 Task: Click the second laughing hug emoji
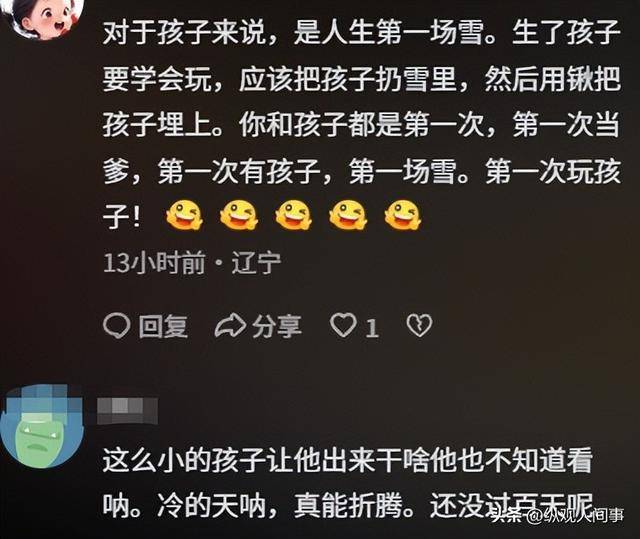click(x=239, y=215)
